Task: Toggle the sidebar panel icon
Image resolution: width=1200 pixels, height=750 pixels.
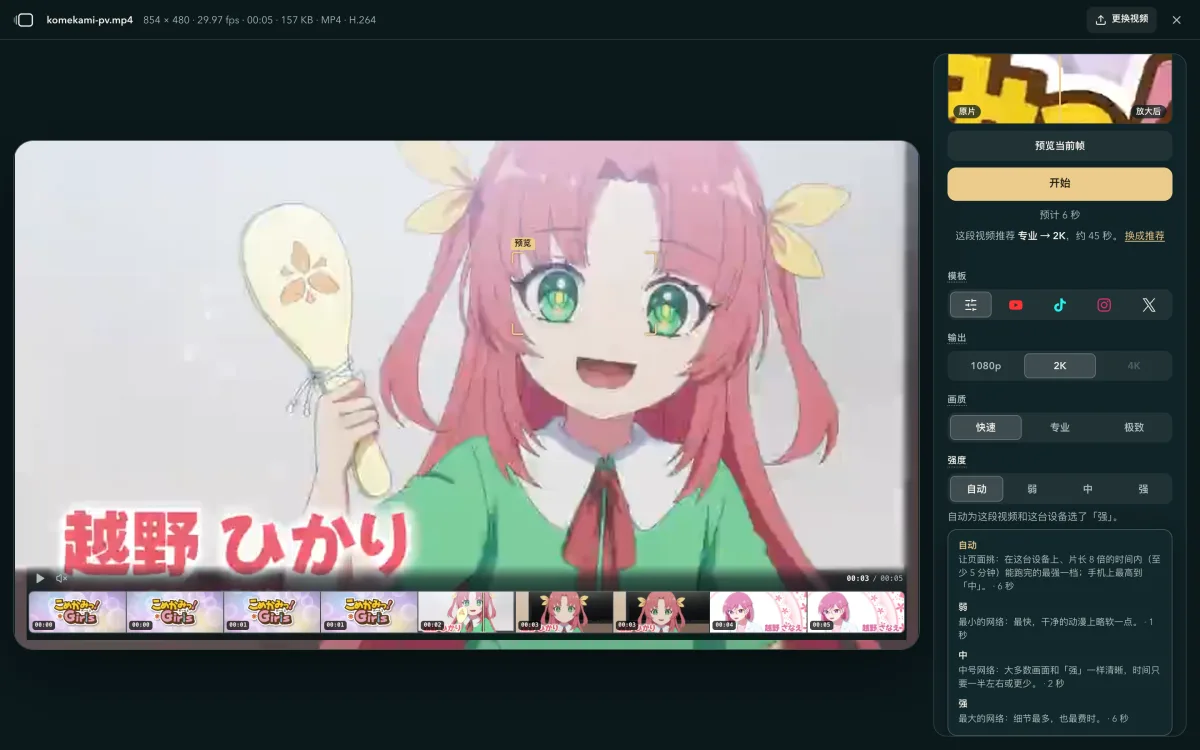Action: (24, 20)
